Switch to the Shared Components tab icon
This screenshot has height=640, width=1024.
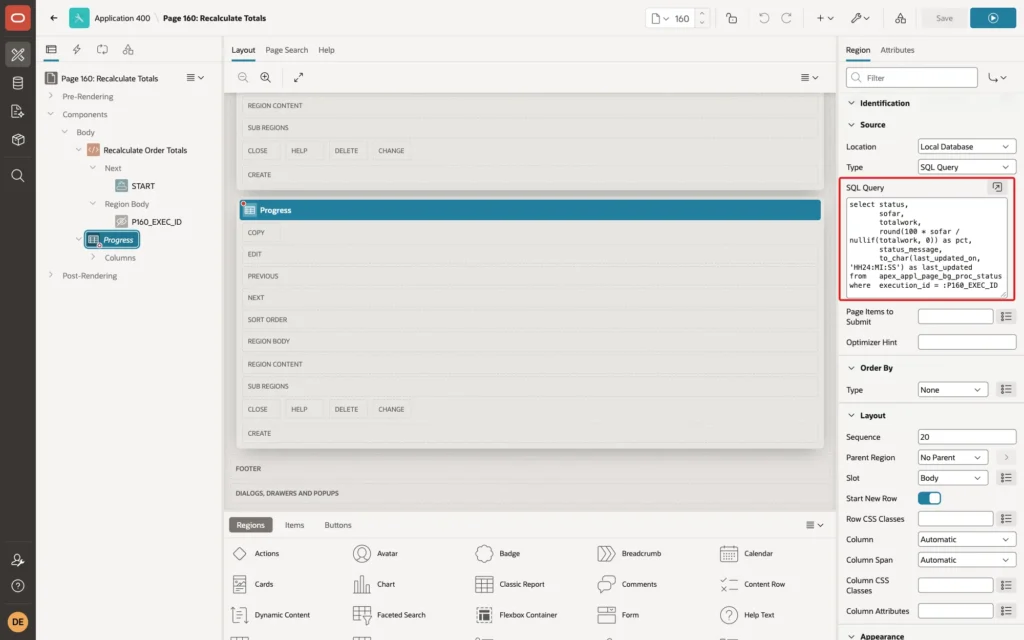(128, 50)
